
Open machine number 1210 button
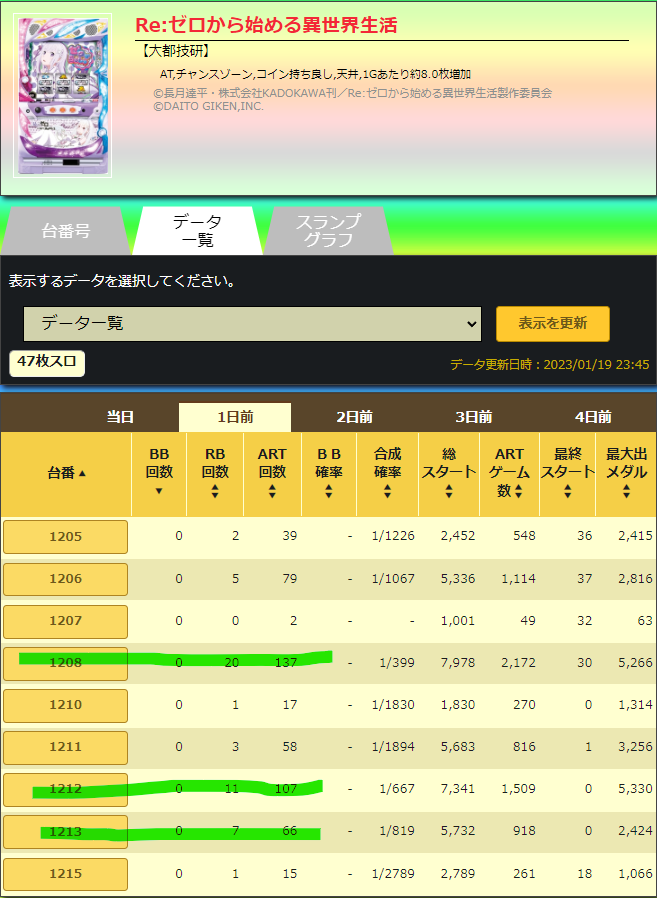pyautogui.click(x=65, y=706)
